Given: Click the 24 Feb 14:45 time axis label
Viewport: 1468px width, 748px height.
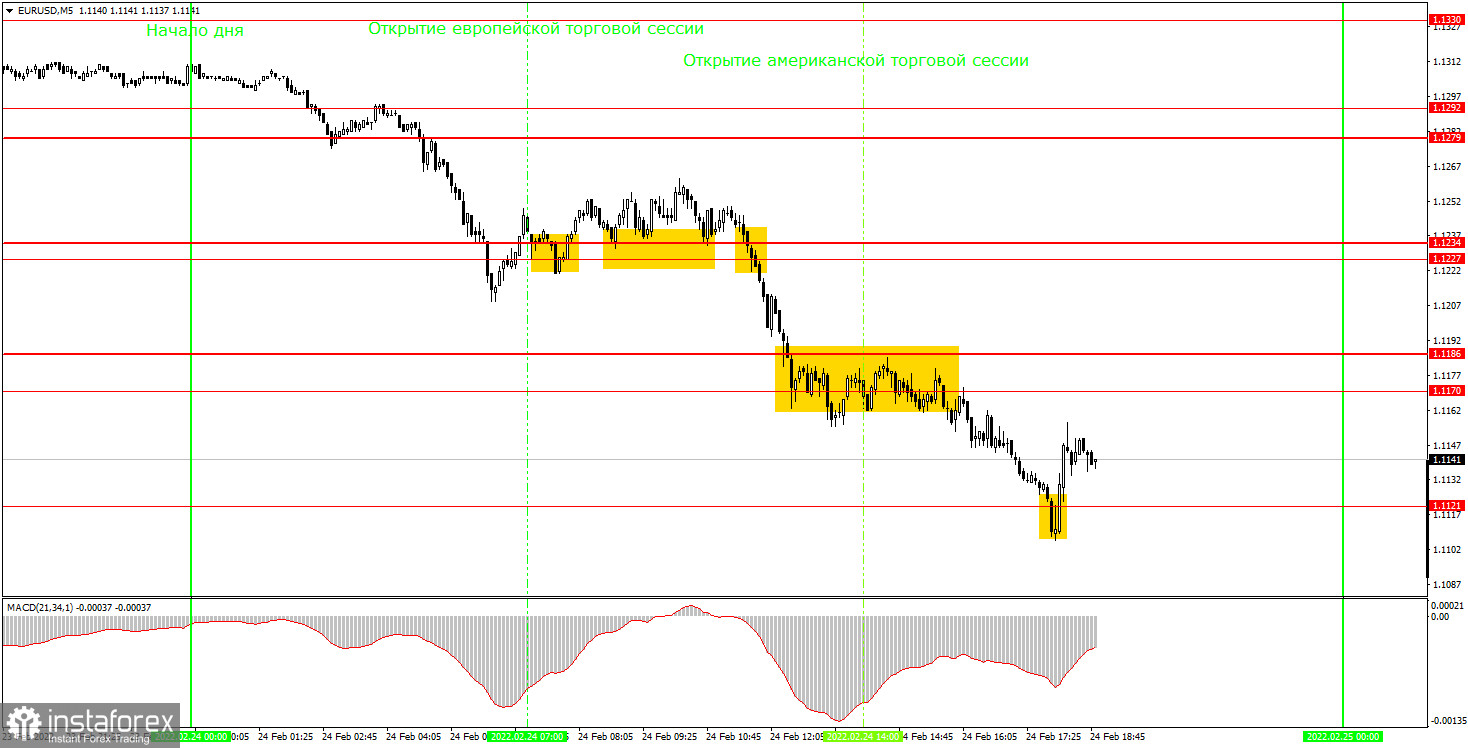Looking at the screenshot, I should click(x=927, y=736).
